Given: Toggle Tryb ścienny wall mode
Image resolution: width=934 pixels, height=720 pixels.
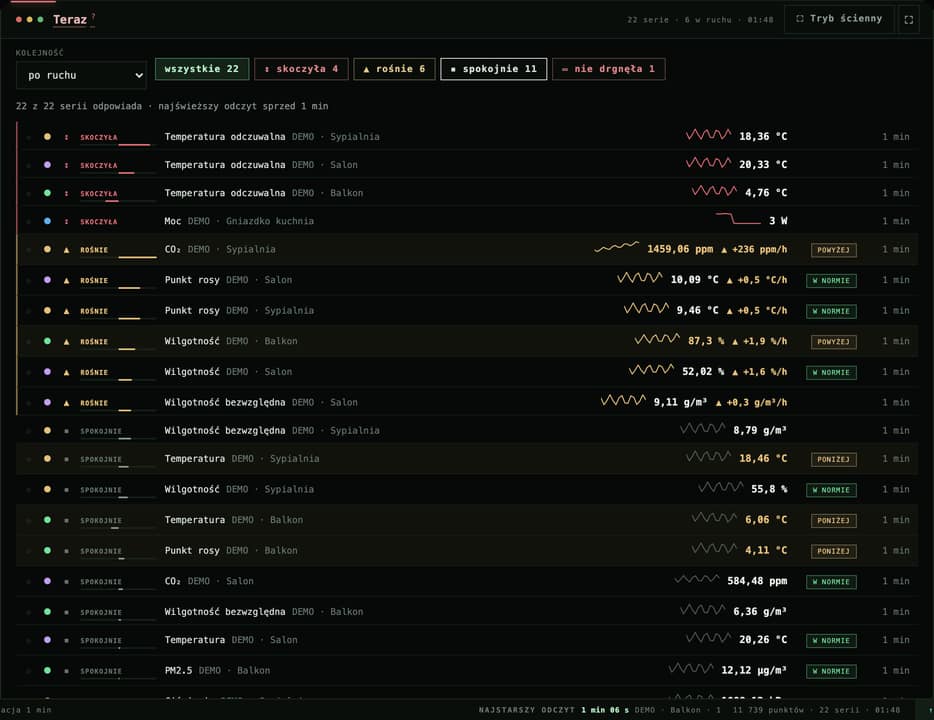Looking at the screenshot, I should pyautogui.click(x=839, y=19).
